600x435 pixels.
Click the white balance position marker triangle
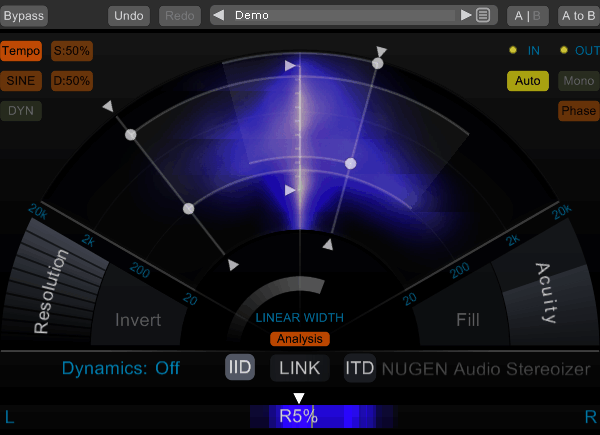tap(298, 398)
